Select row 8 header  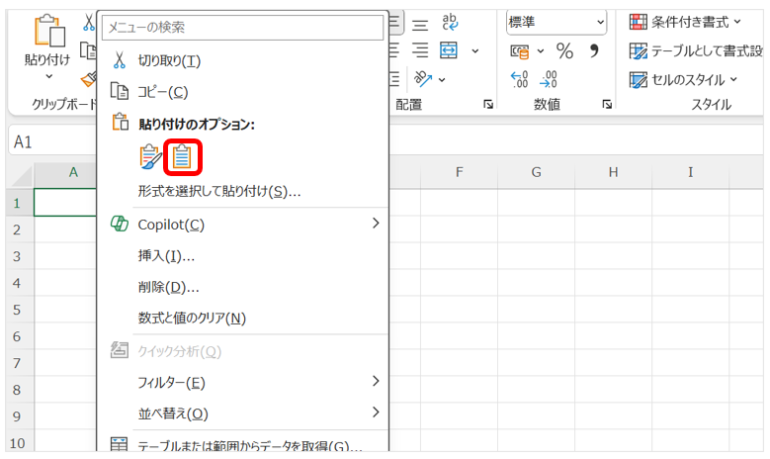[x=20, y=389]
